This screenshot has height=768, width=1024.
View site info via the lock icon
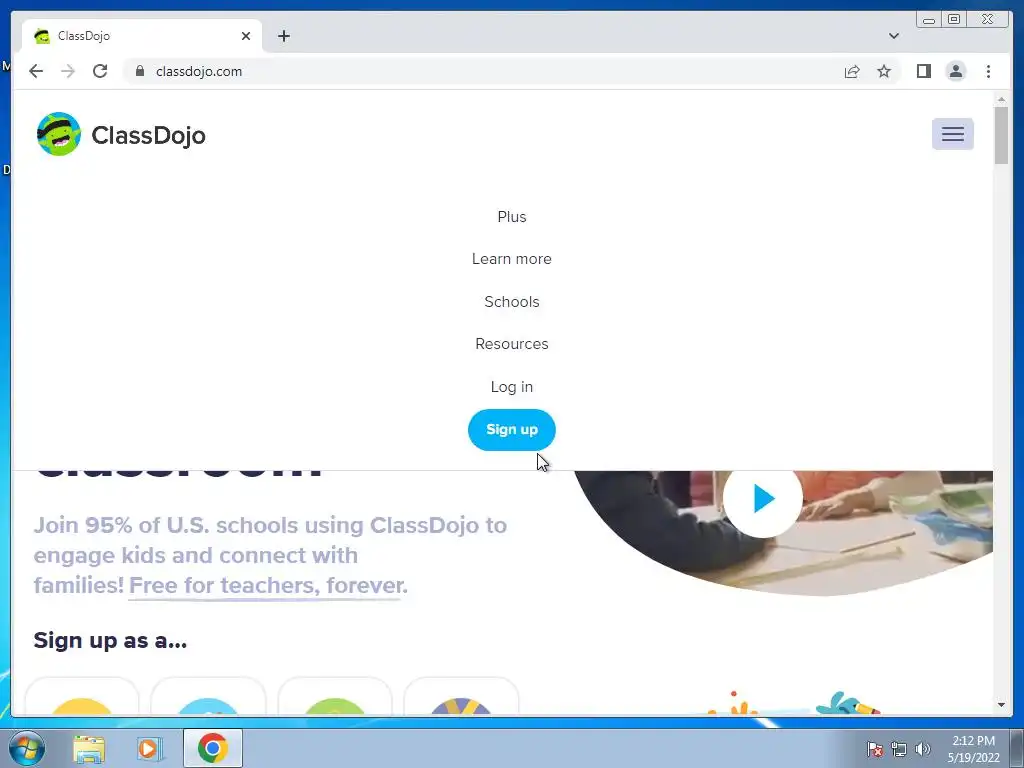point(140,71)
